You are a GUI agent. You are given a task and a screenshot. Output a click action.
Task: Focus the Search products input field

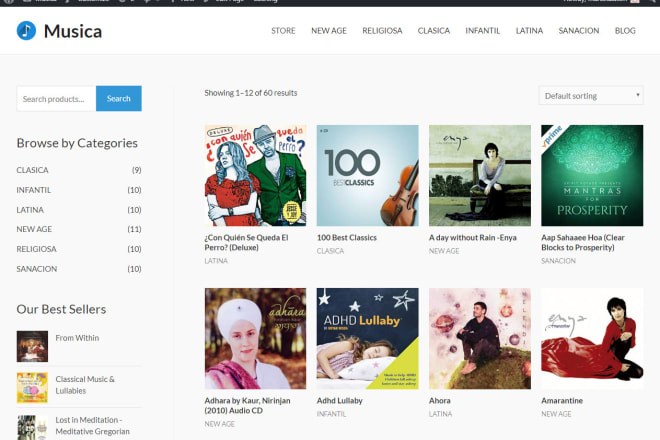[56, 99]
